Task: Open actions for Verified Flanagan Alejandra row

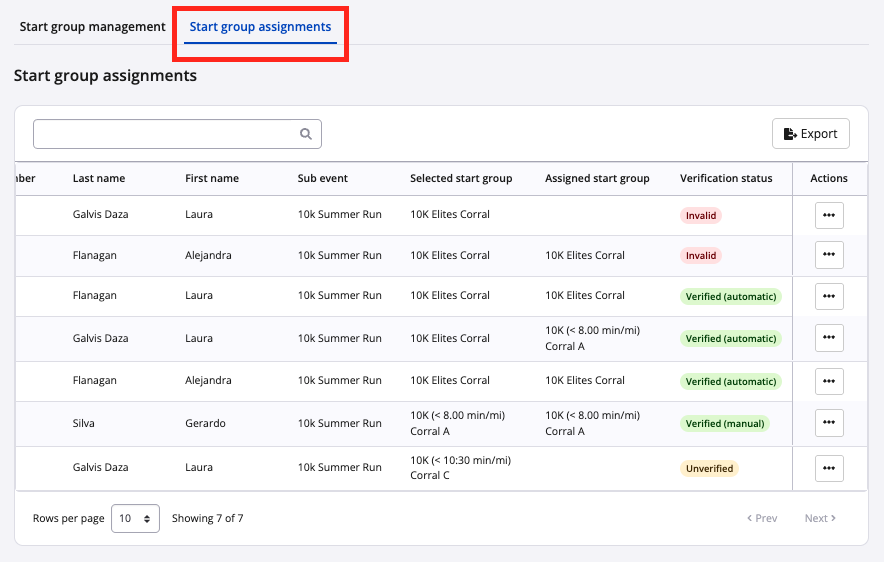Action: point(829,381)
